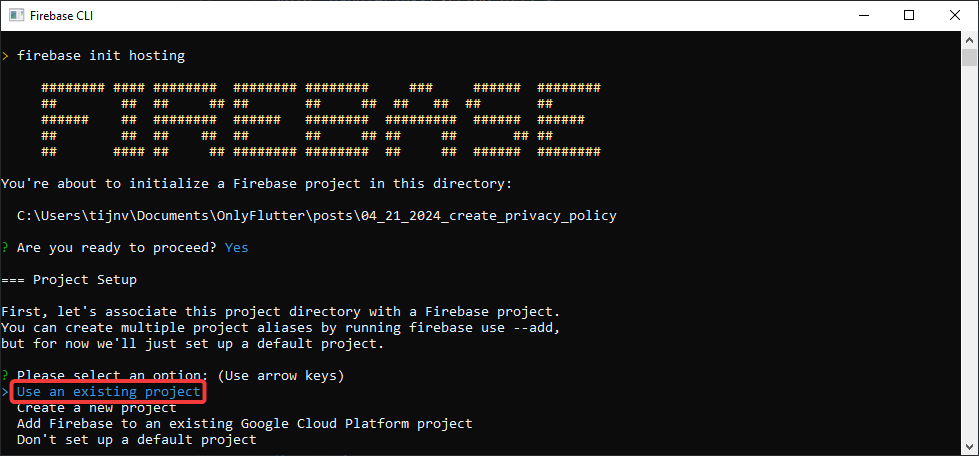Viewport: 979px width, 456px height.
Task: Click the 'Firebase CLI' title text
Action: [62, 16]
